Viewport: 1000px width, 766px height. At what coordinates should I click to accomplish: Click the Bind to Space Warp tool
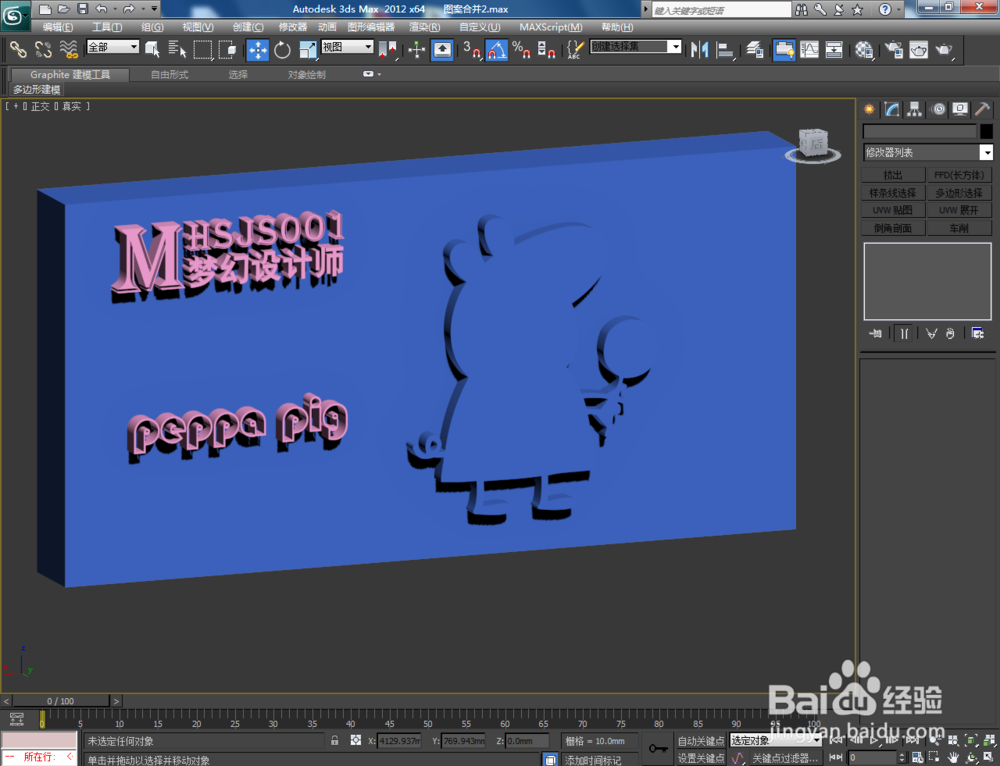coord(68,49)
